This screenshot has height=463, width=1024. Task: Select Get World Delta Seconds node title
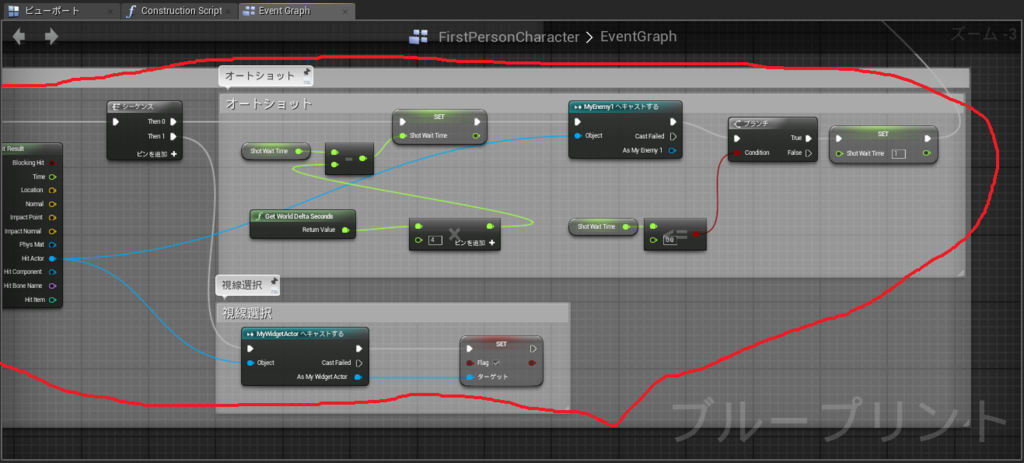click(299, 216)
